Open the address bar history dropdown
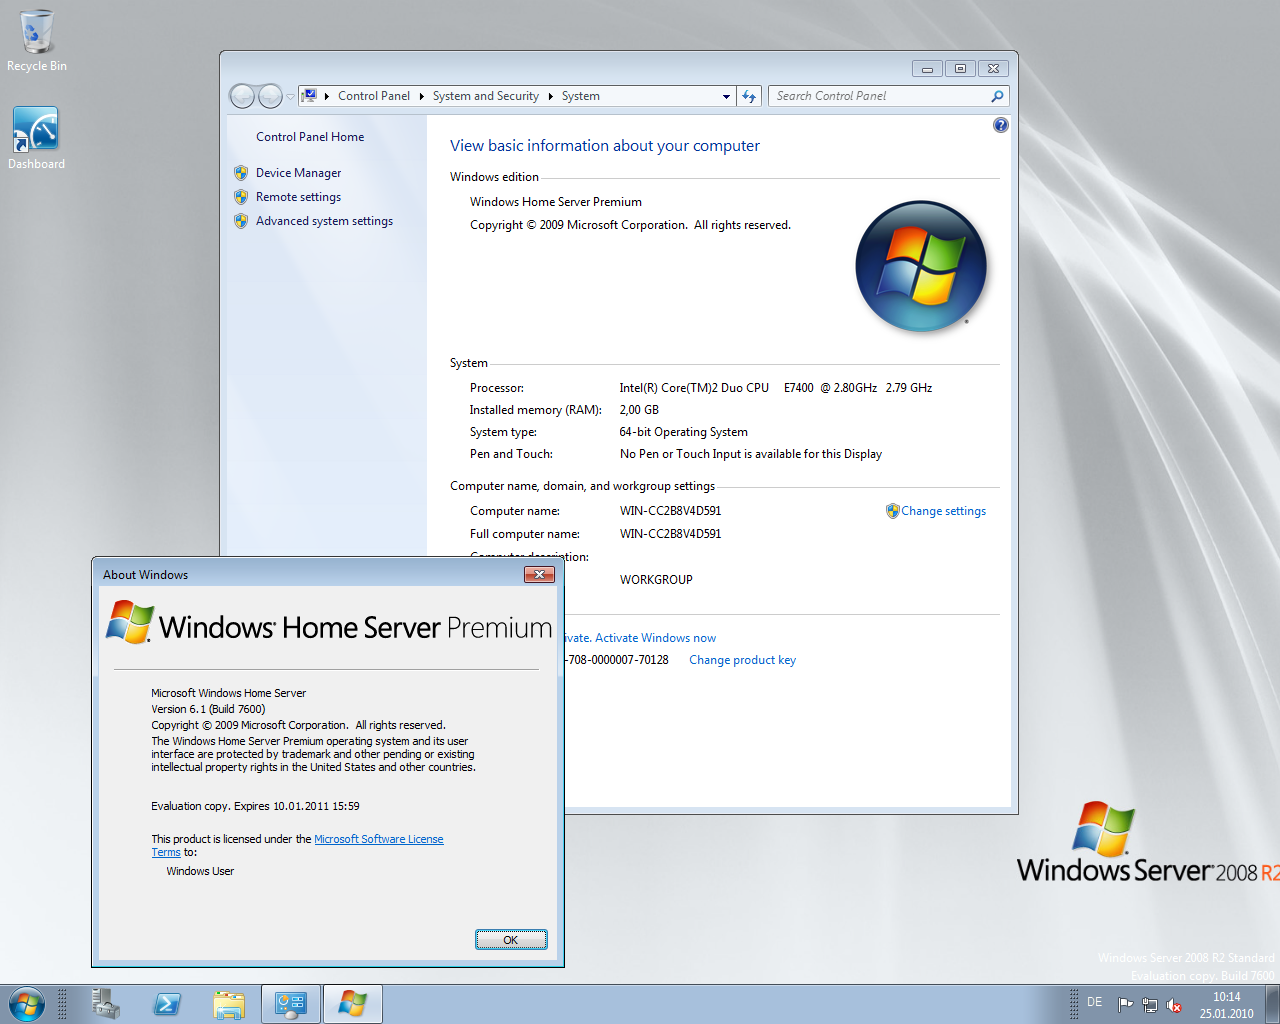 point(727,97)
